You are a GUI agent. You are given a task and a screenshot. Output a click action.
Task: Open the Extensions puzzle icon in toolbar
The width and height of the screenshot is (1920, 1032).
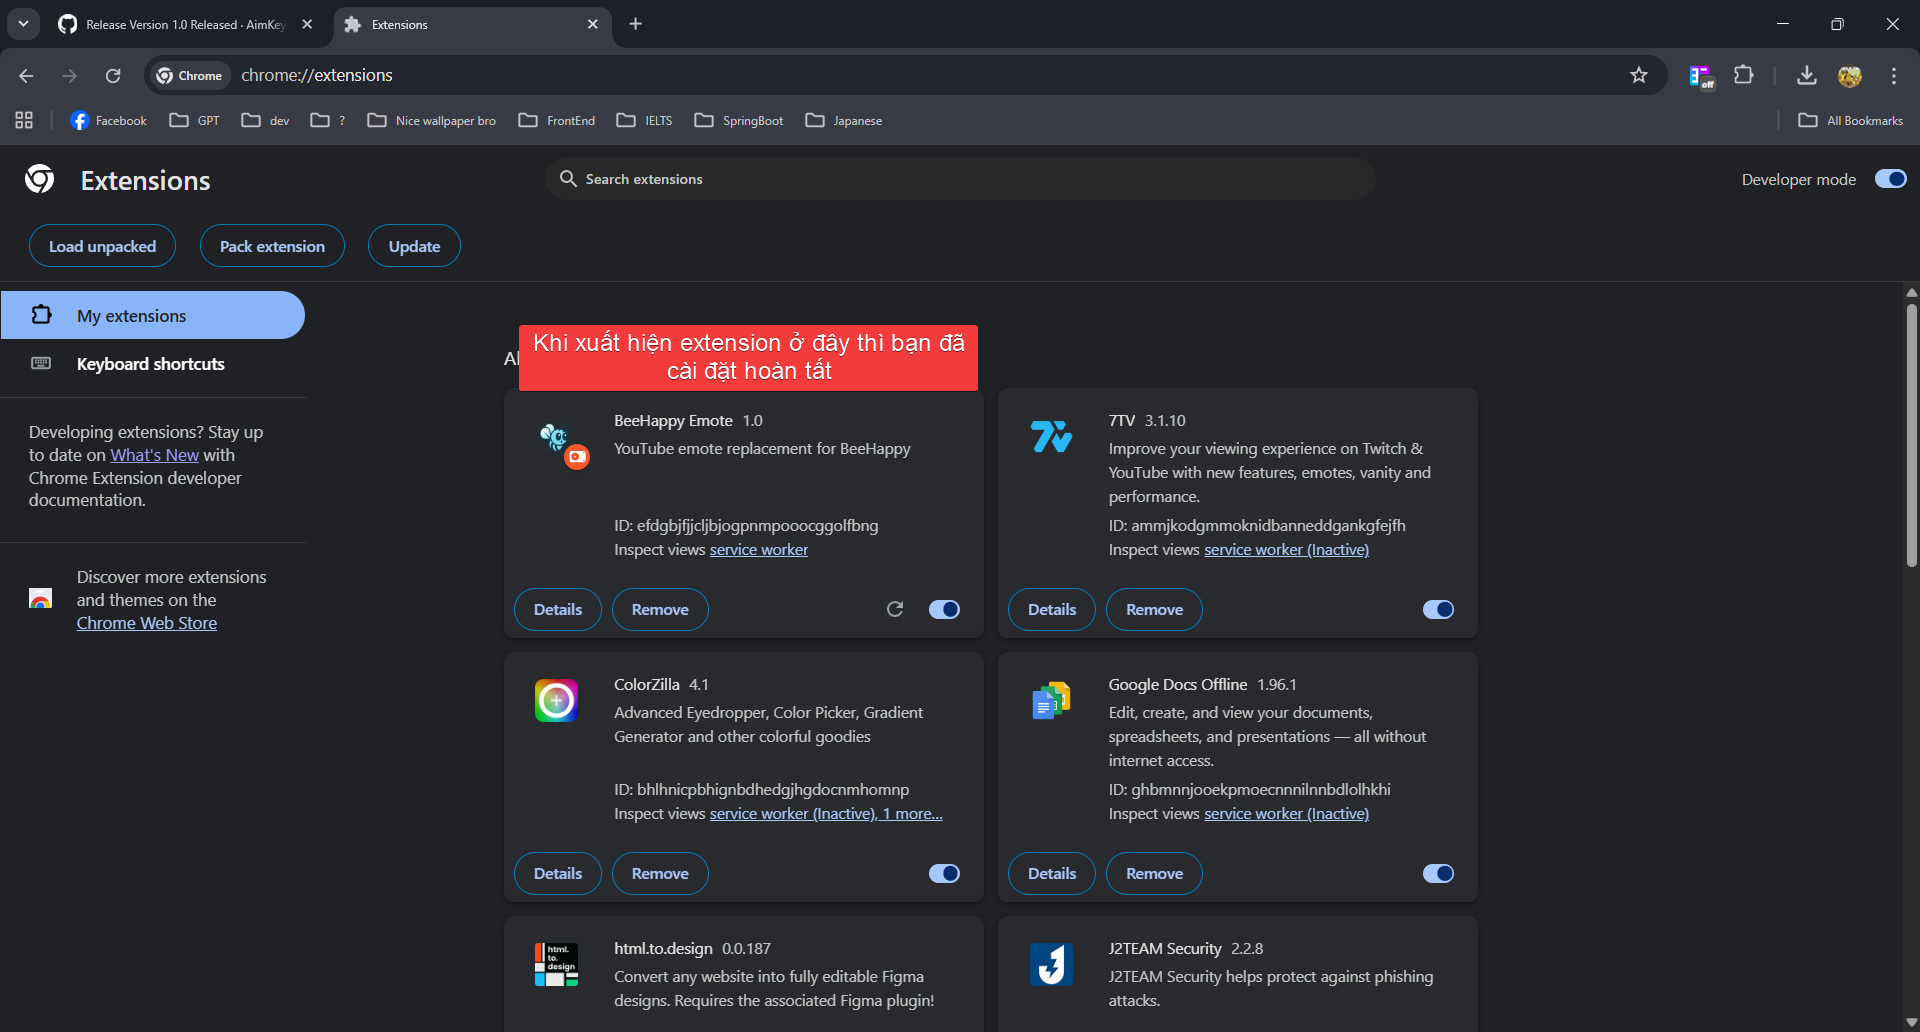(1743, 75)
